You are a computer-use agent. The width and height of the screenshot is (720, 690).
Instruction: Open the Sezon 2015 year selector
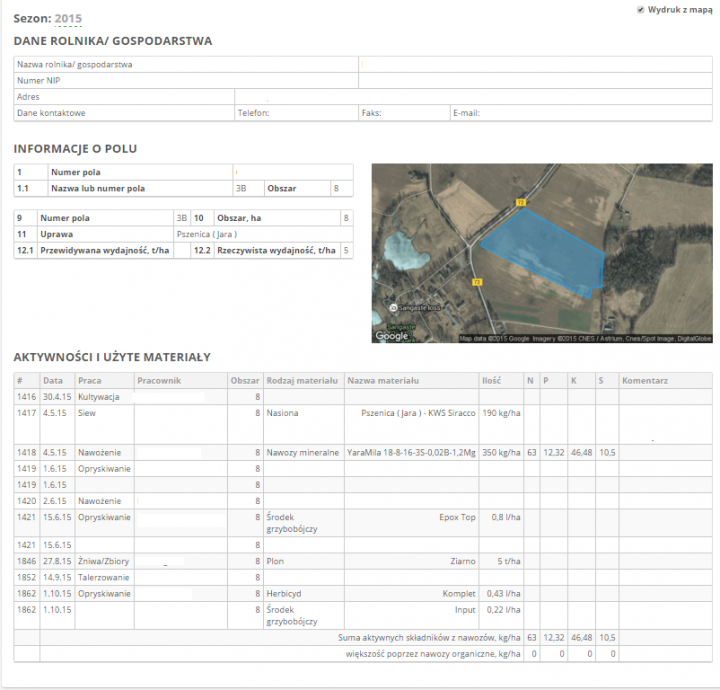(x=68, y=19)
